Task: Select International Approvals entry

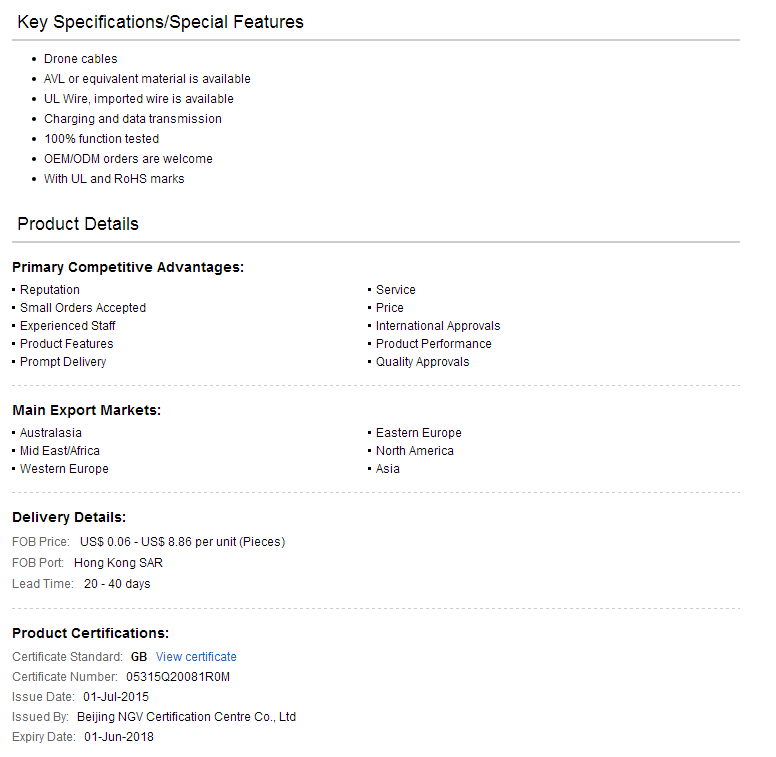Action: pyautogui.click(x=438, y=326)
